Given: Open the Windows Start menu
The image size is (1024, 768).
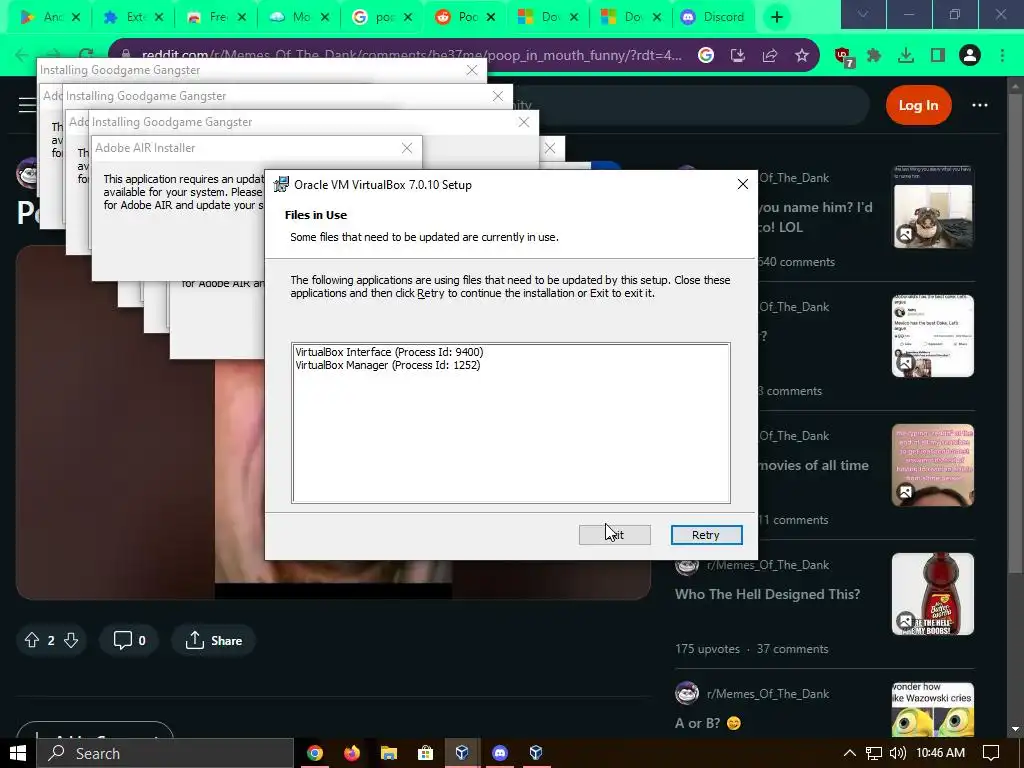Looking at the screenshot, I should [x=18, y=753].
